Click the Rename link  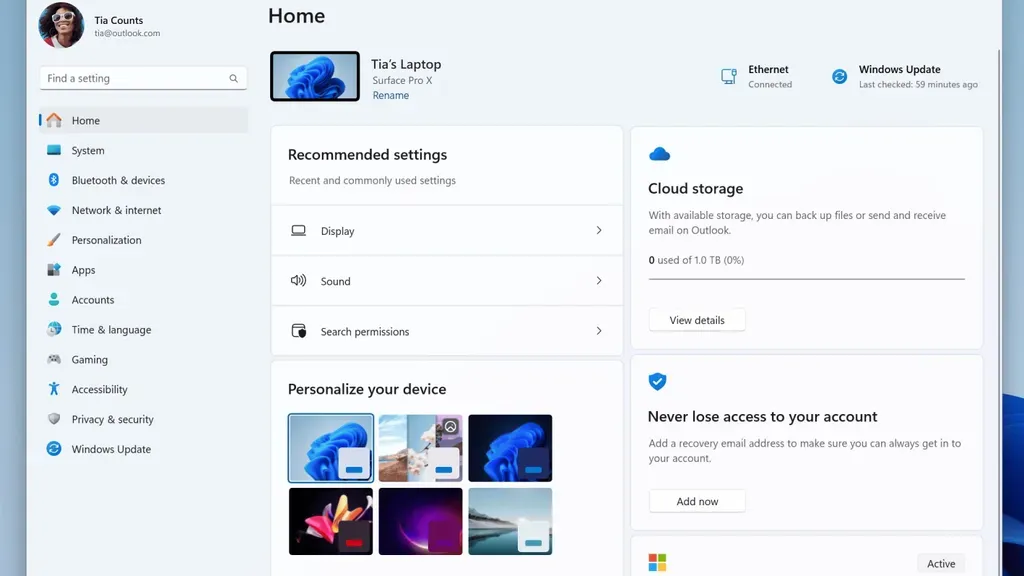(x=391, y=95)
